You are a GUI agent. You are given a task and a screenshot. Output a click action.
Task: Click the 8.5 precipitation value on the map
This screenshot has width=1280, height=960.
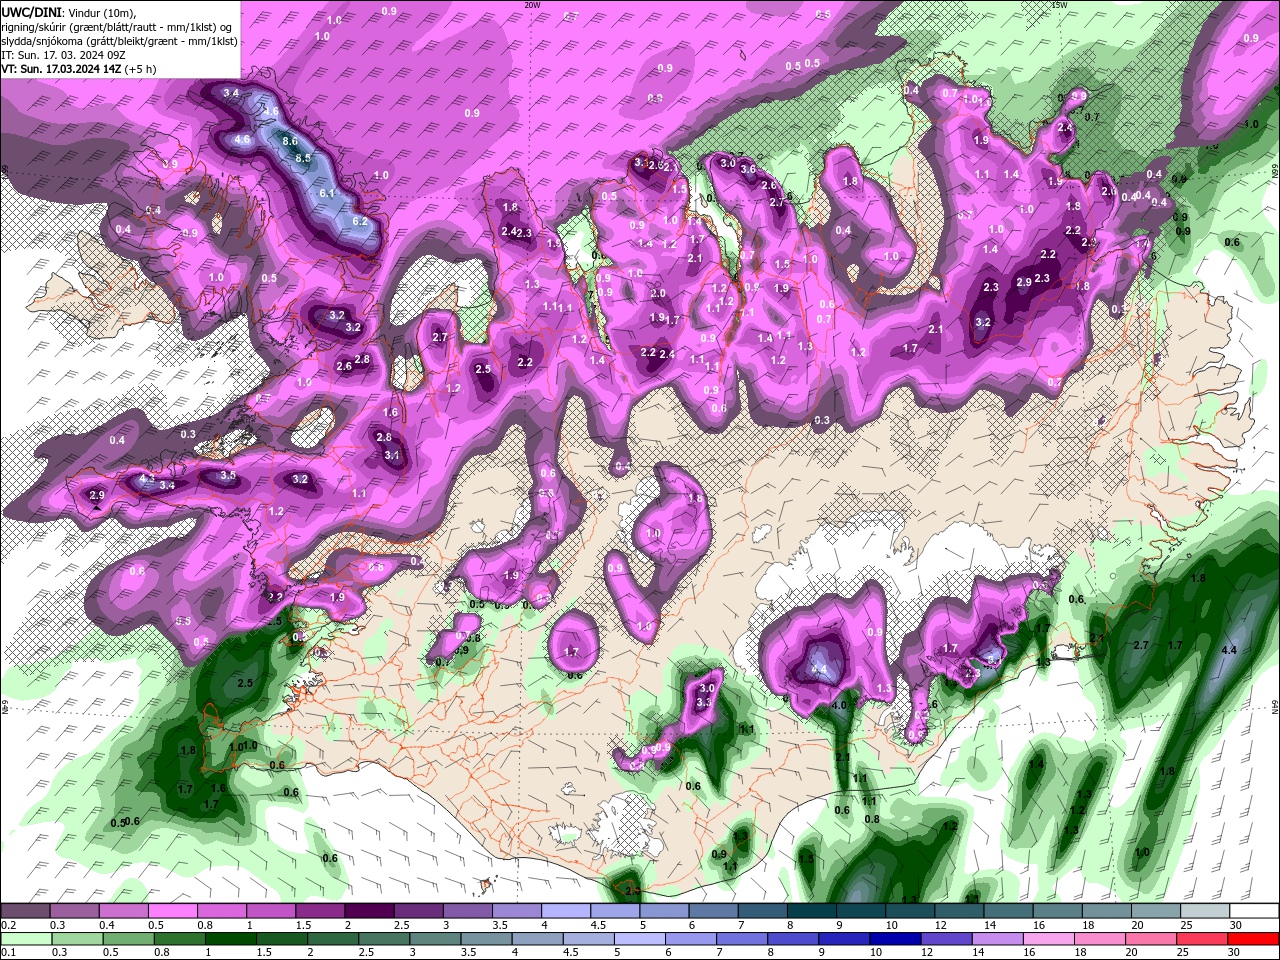click(304, 157)
